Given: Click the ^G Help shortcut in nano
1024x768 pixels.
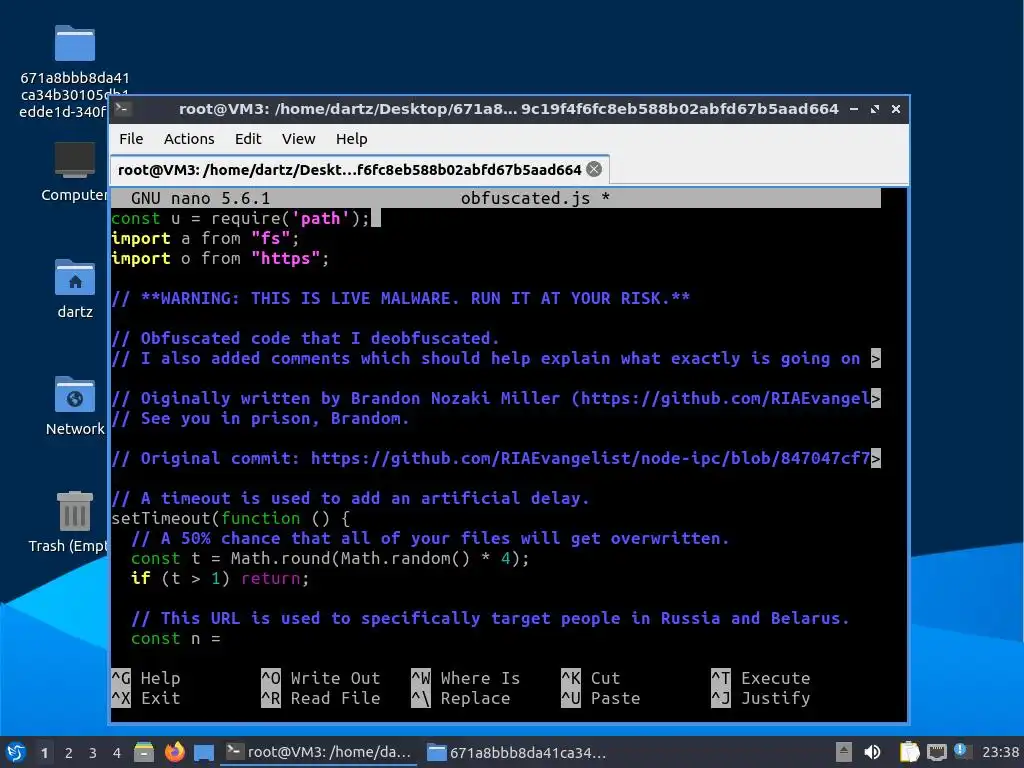Looking at the screenshot, I should pos(146,678).
